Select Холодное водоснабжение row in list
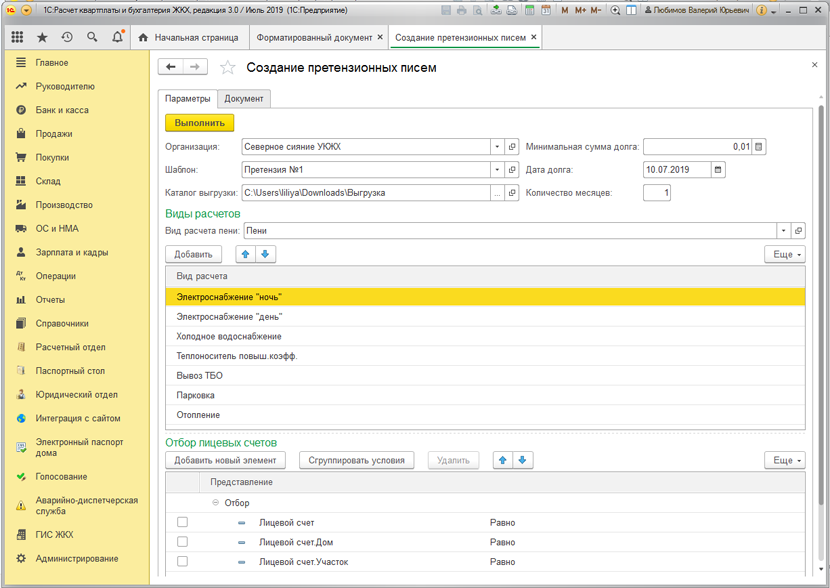This screenshot has height=588, width=830. point(229,337)
